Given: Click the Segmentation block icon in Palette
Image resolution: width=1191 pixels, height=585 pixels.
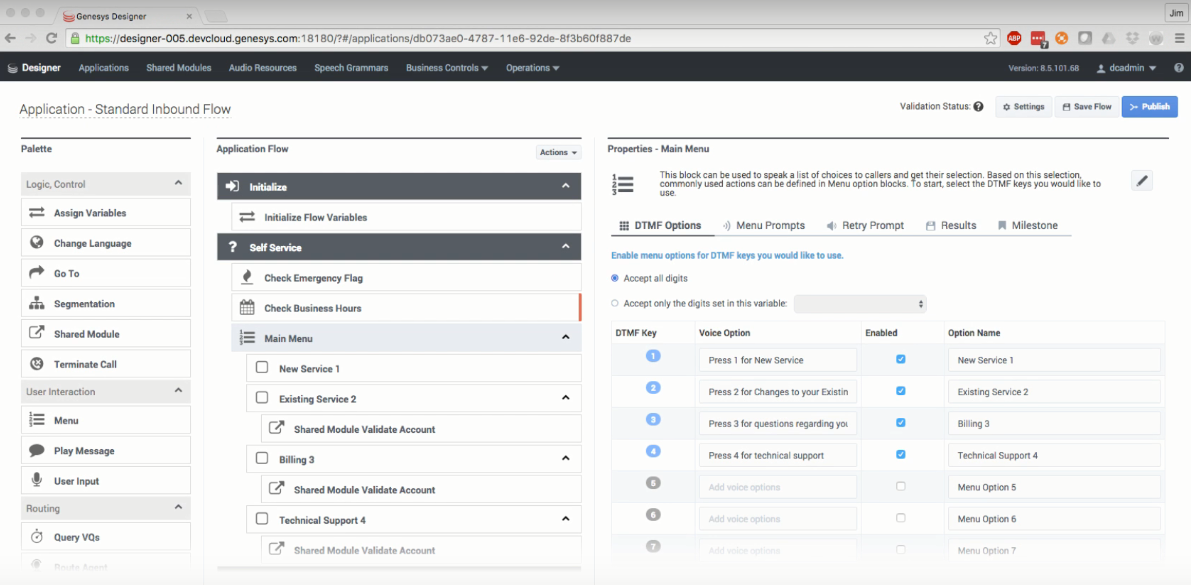Looking at the screenshot, I should [37, 304].
